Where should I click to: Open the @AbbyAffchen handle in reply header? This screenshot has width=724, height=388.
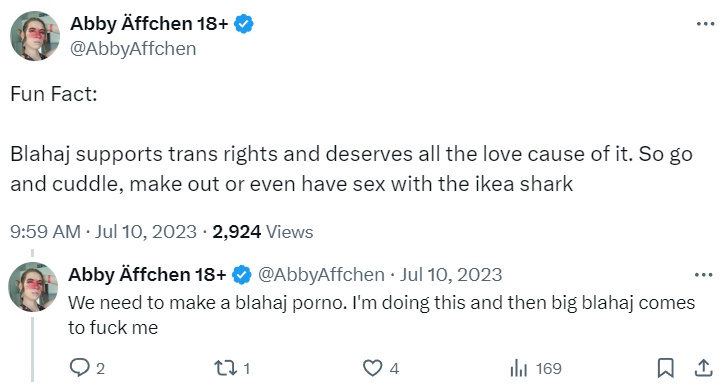click(321, 274)
